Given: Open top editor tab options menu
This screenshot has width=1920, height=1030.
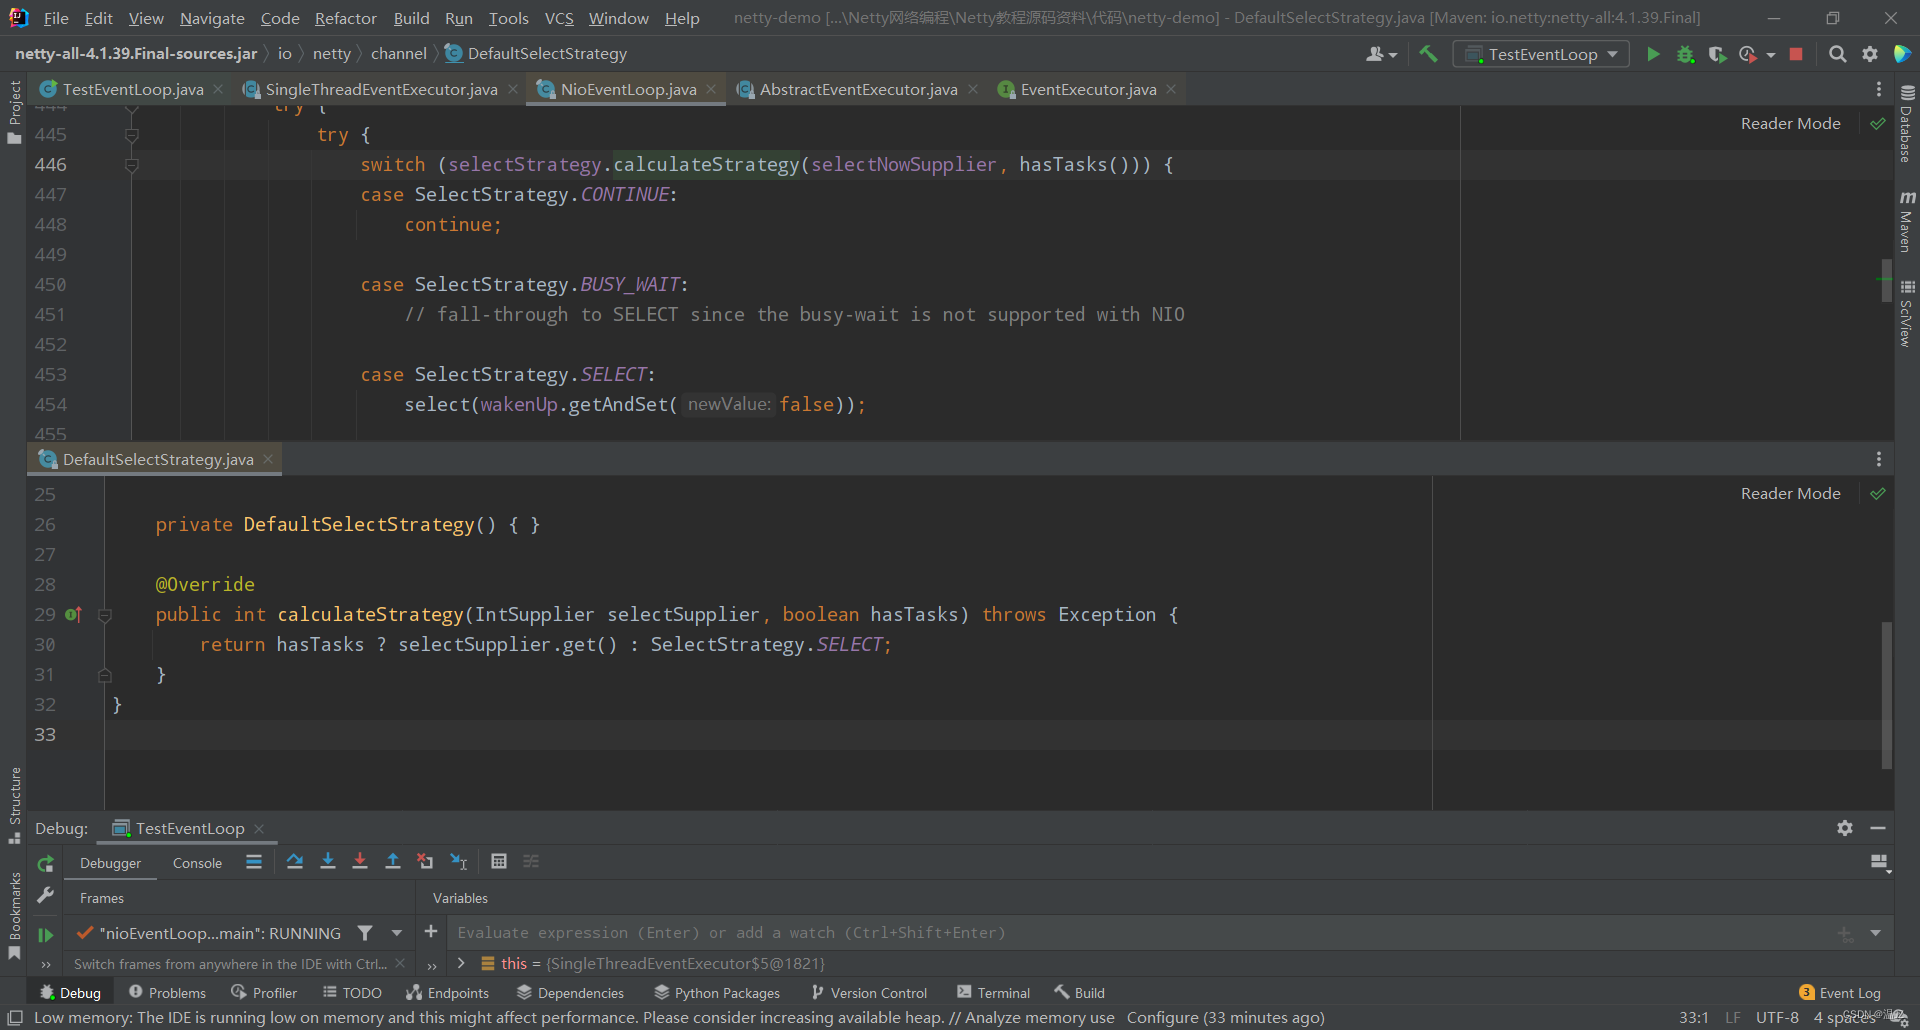Looking at the screenshot, I should (1878, 89).
